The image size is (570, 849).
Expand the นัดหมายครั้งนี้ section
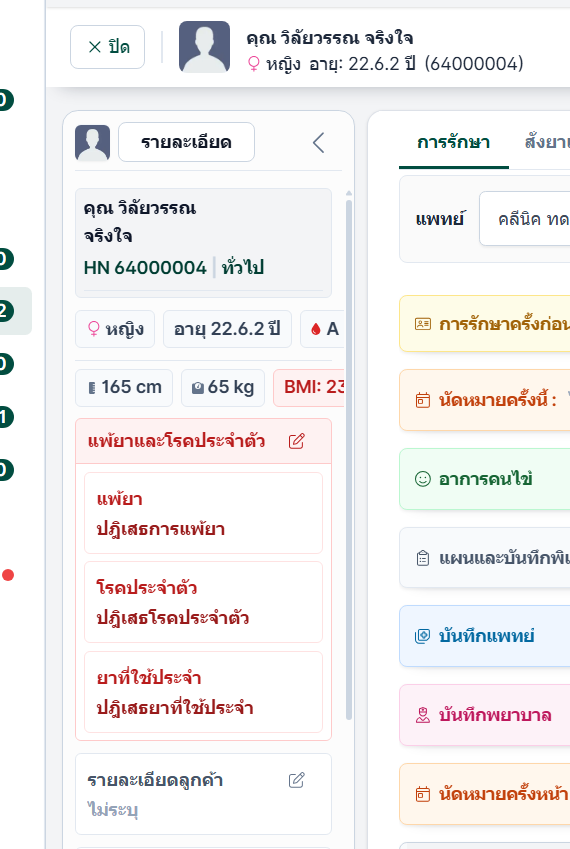pos(484,400)
